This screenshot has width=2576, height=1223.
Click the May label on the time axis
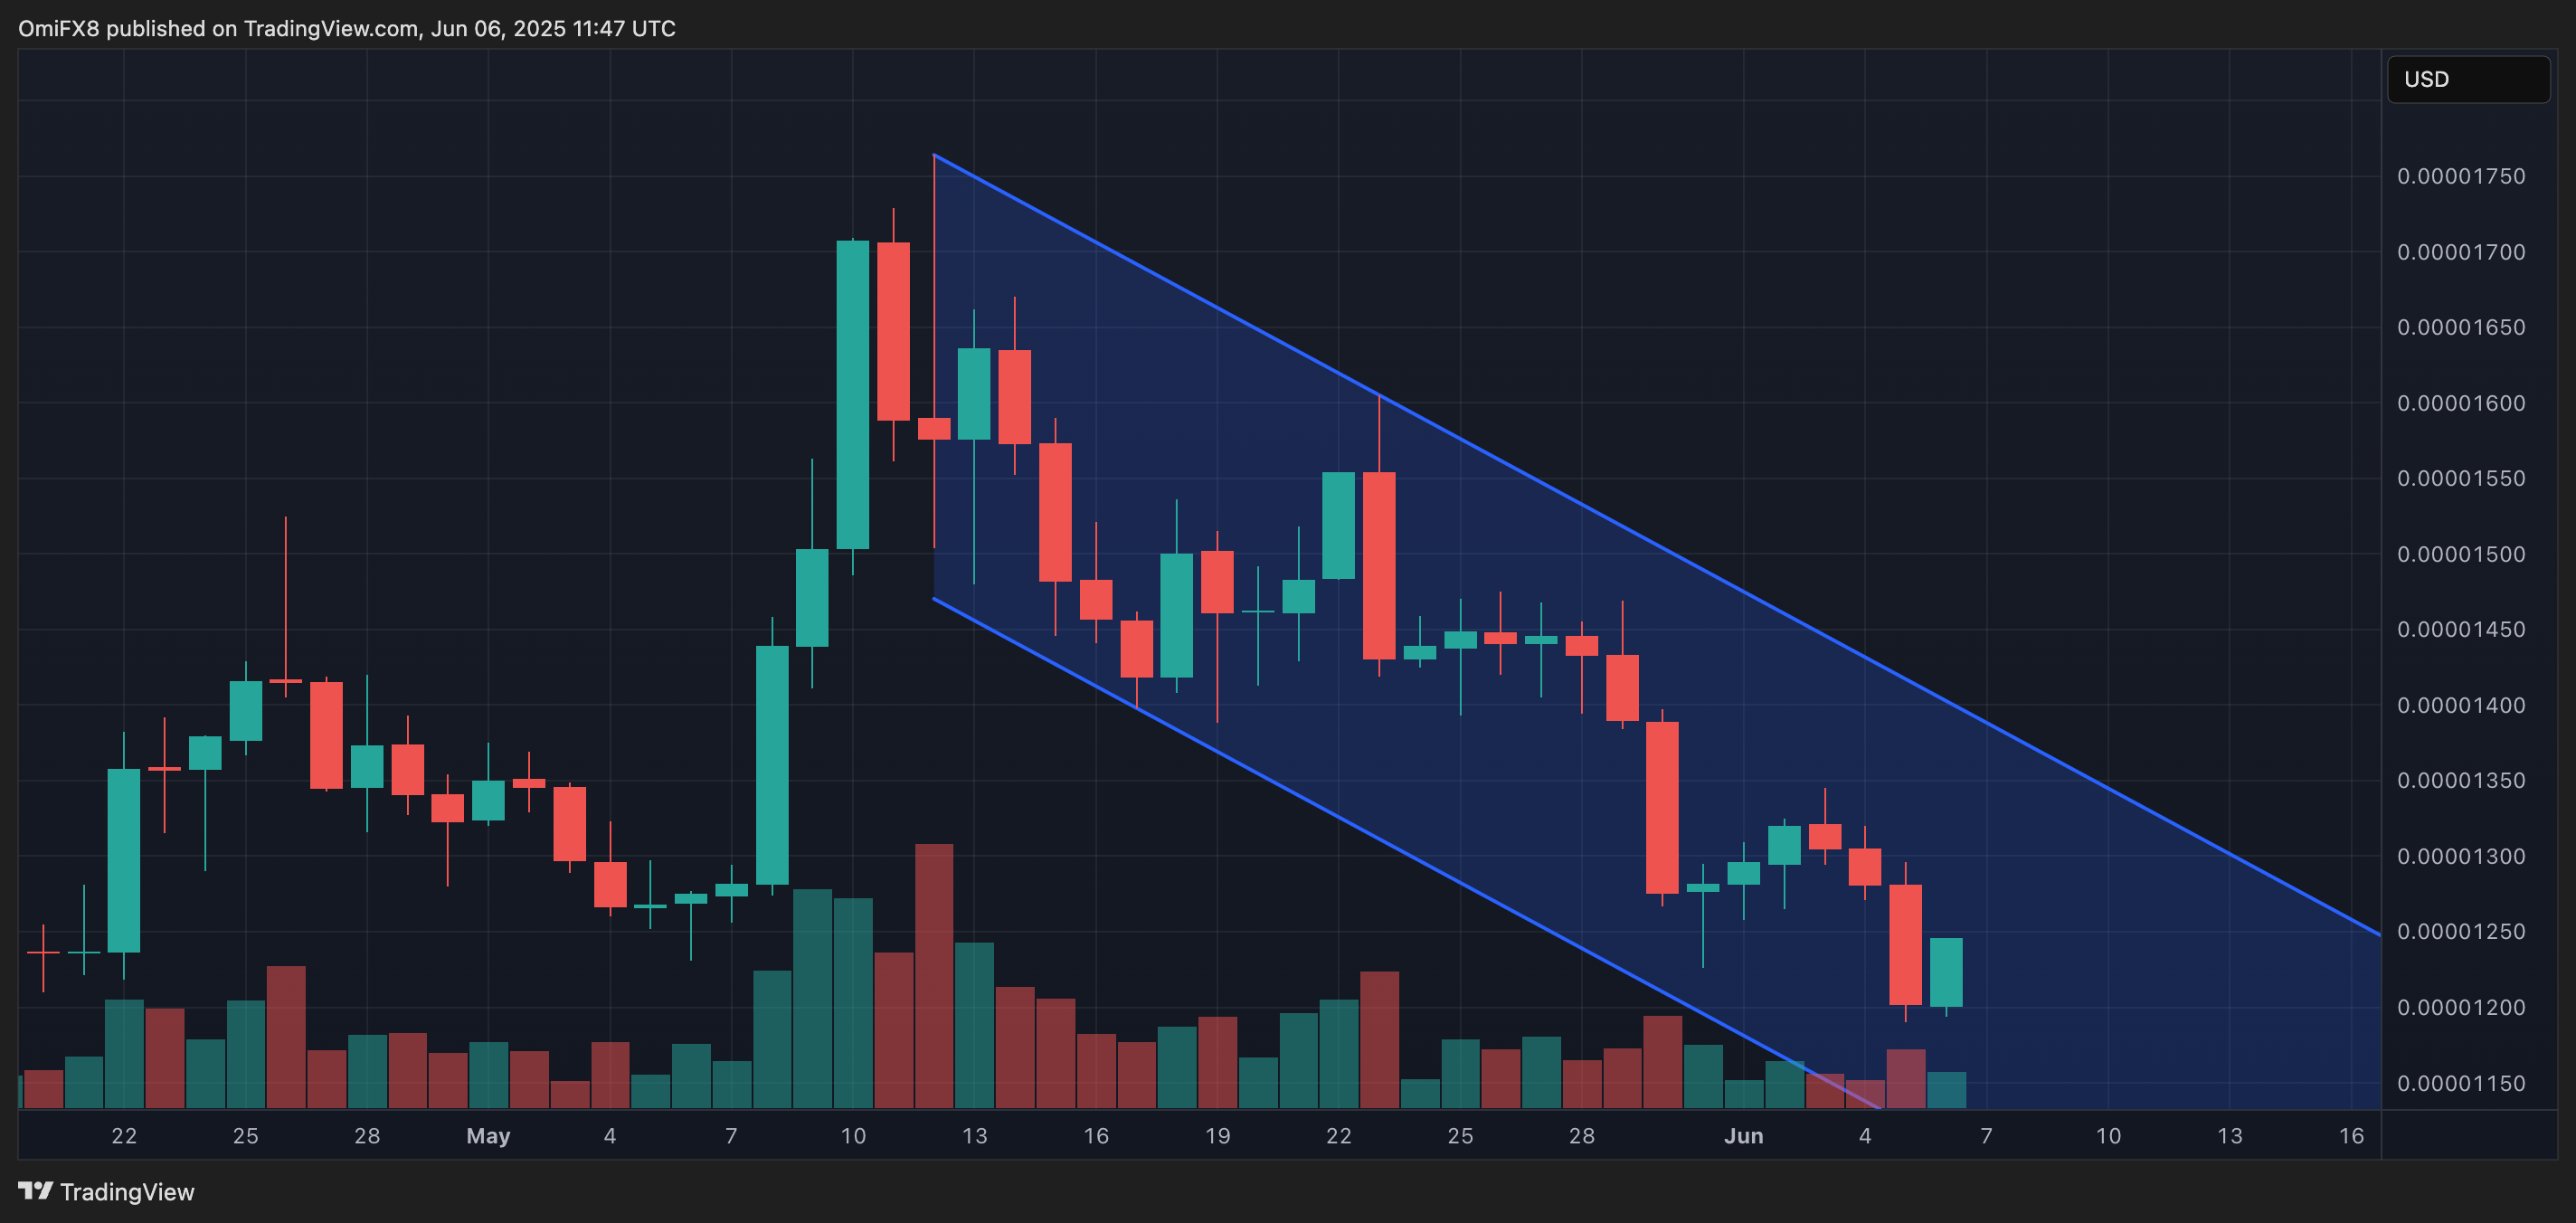click(x=487, y=1136)
